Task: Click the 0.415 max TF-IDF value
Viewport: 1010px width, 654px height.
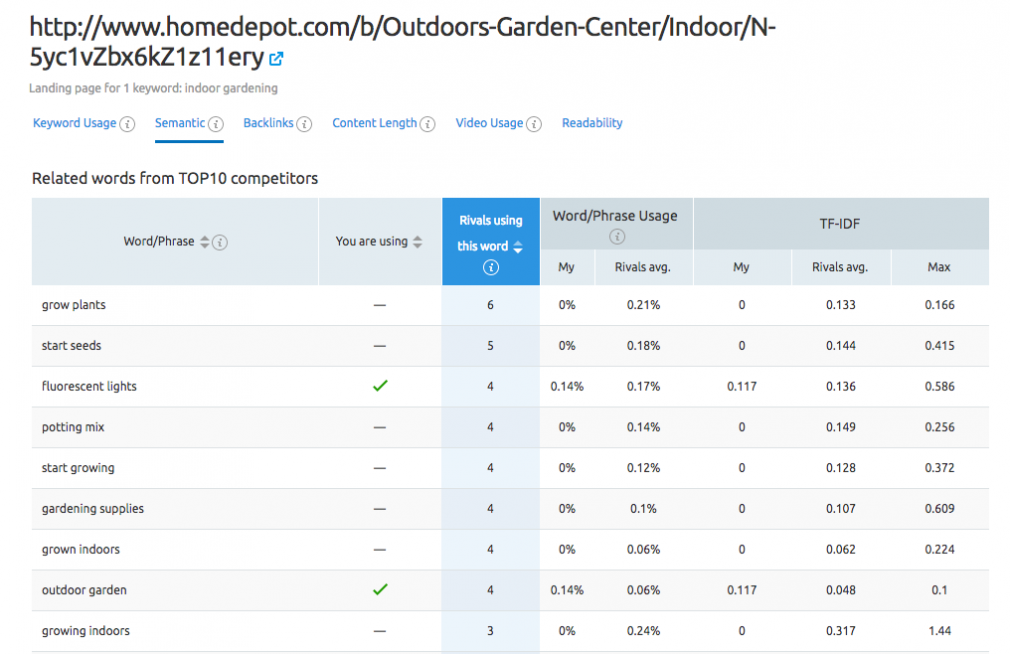Action: 940,346
